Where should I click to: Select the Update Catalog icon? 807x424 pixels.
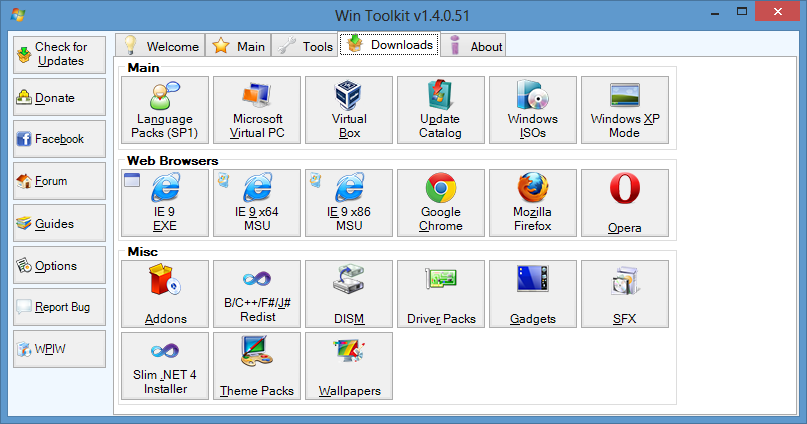(x=440, y=112)
